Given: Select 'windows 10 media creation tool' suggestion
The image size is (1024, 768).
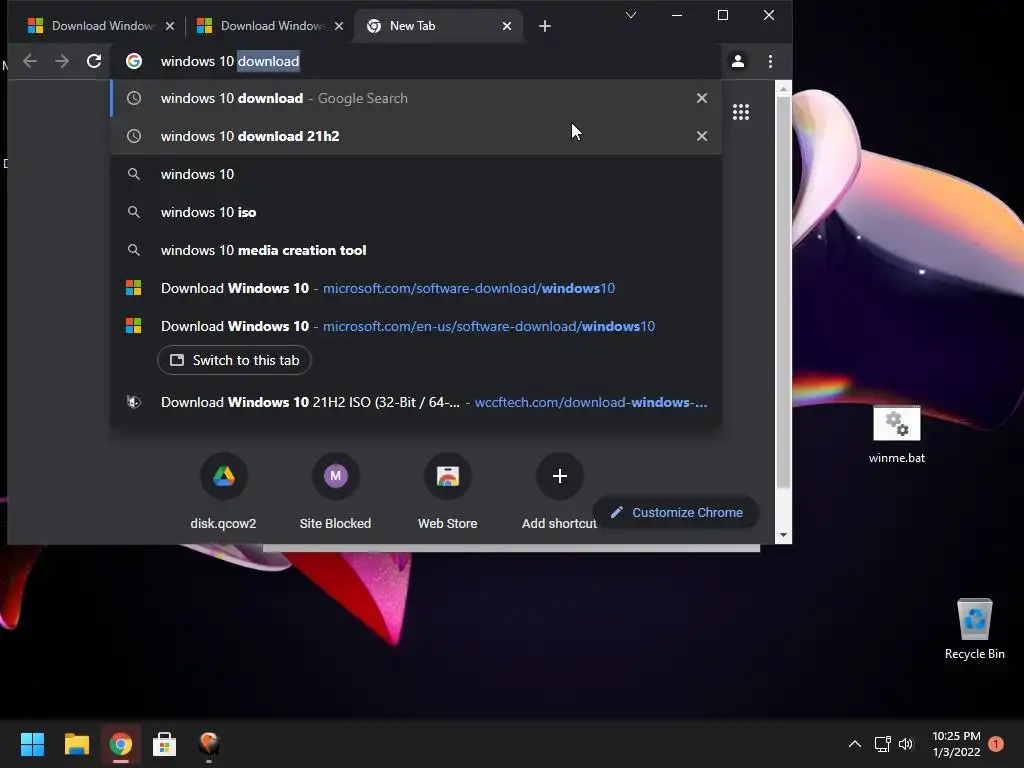Looking at the screenshot, I should click(x=416, y=250).
